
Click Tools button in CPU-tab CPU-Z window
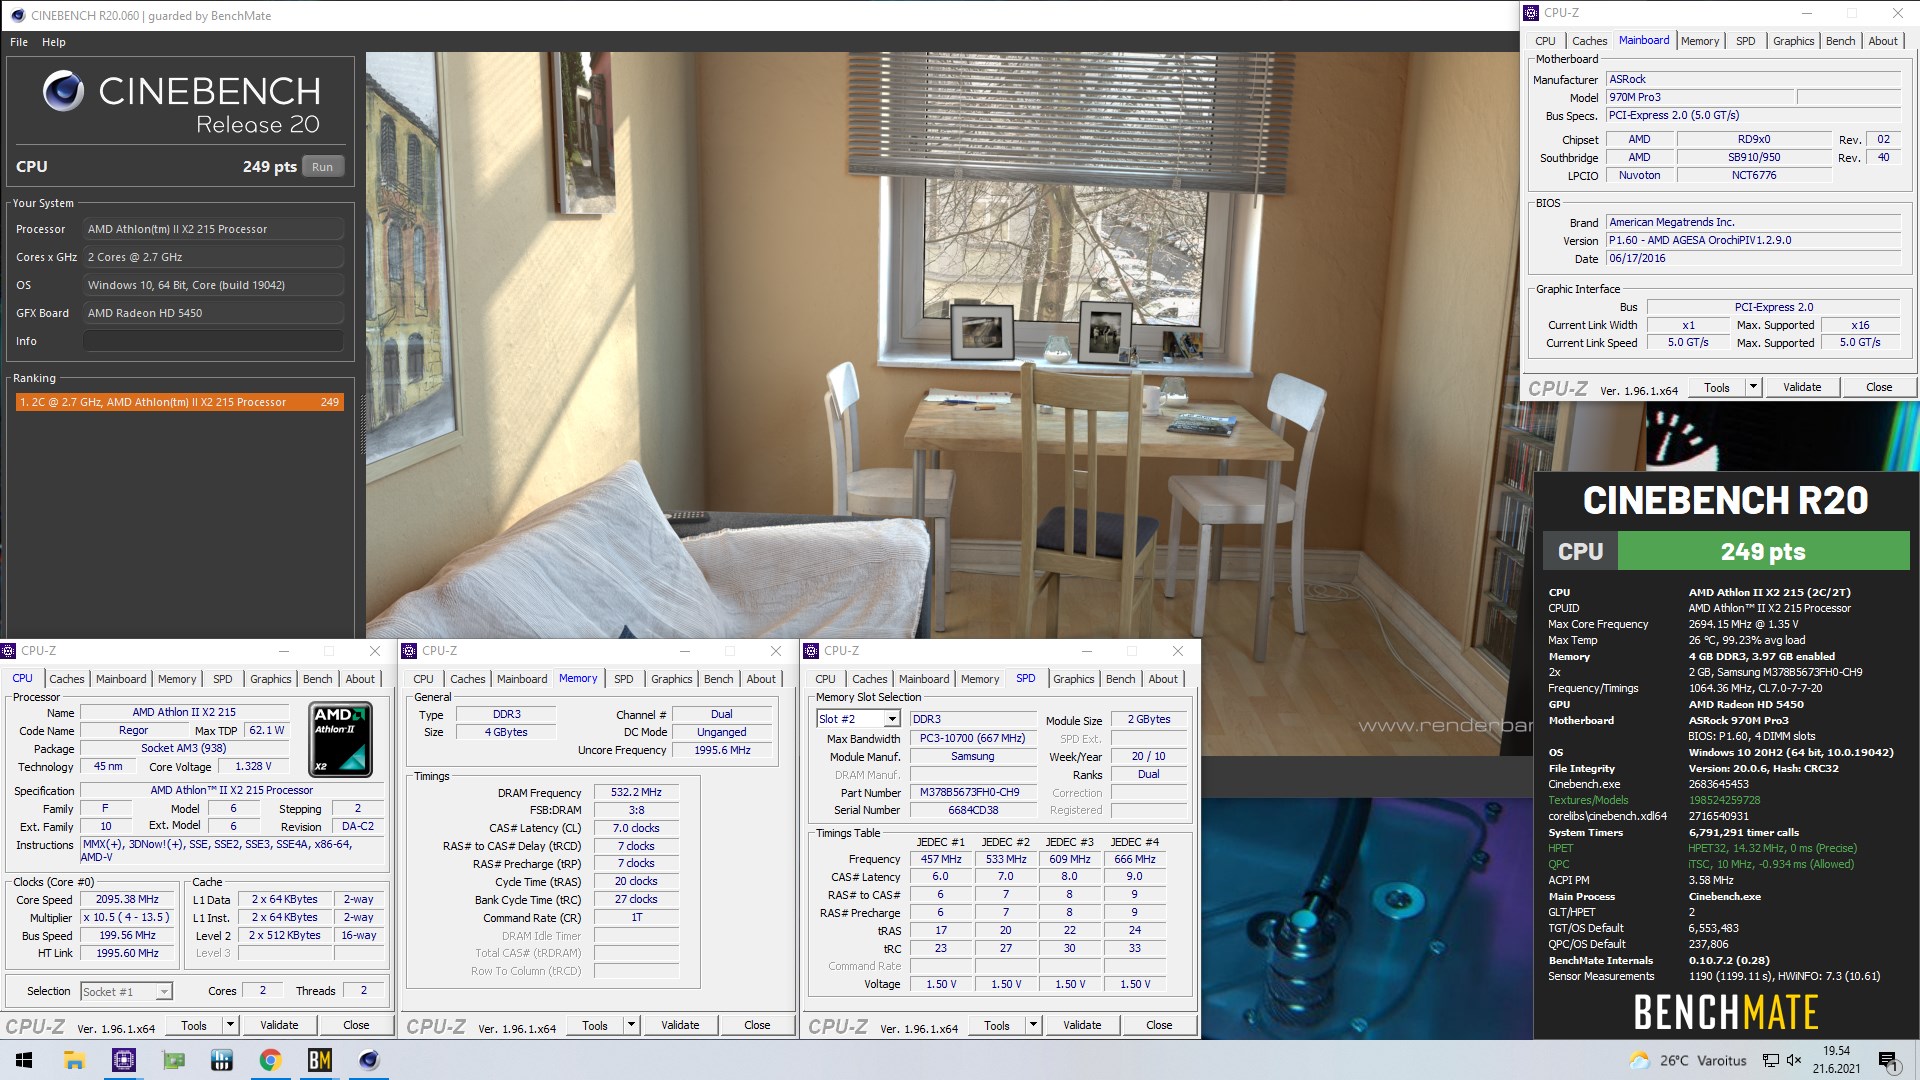point(194,1025)
